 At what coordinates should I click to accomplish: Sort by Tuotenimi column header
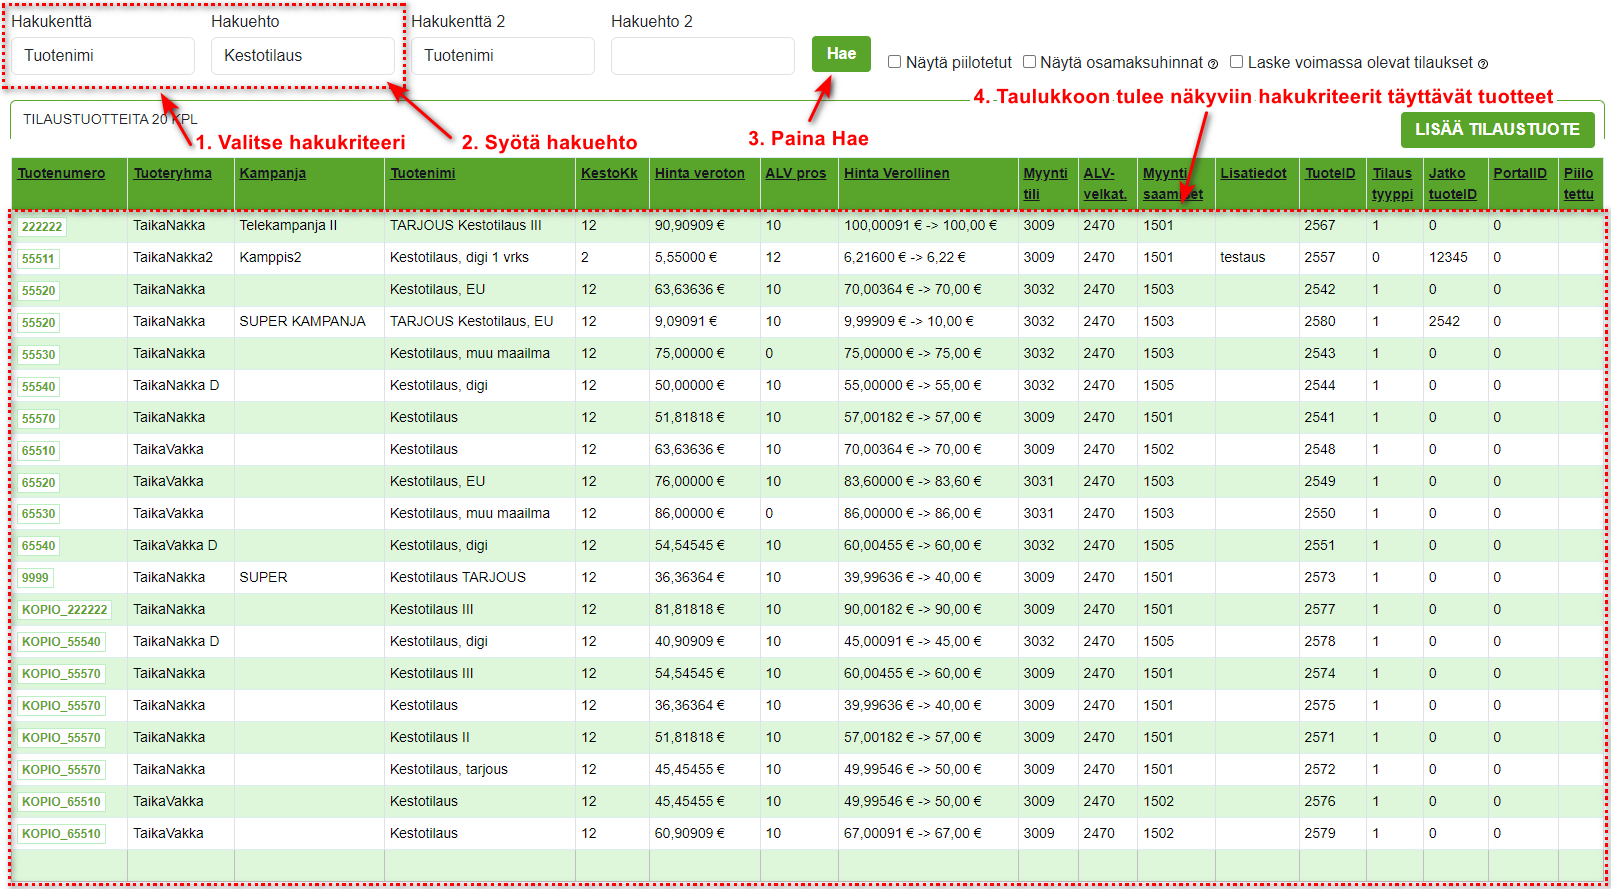pos(423,173)
